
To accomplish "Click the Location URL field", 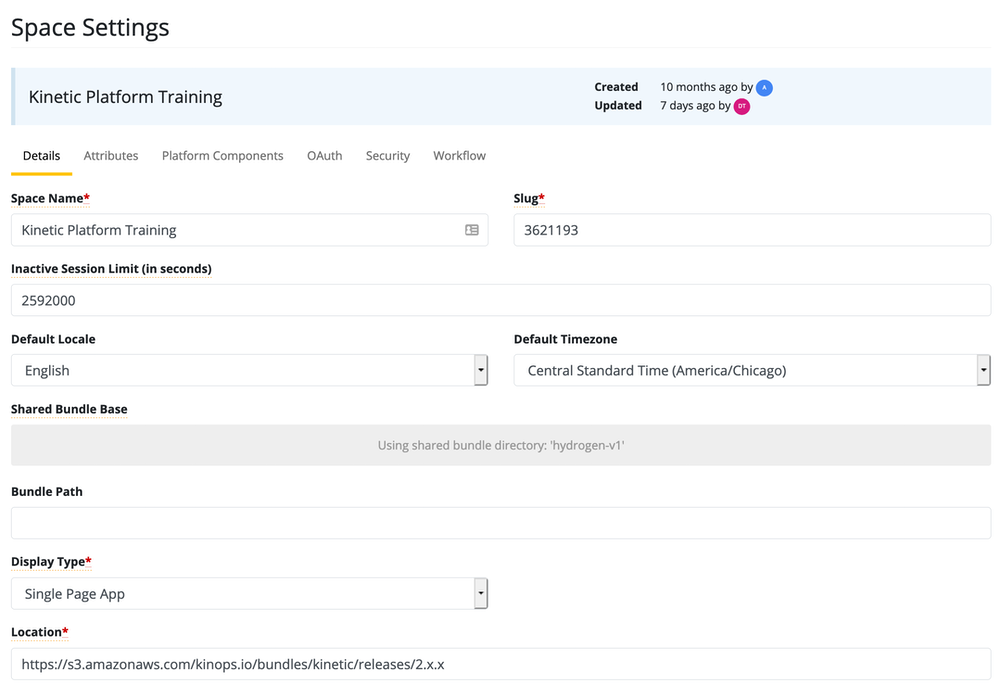I will (501, 664).
